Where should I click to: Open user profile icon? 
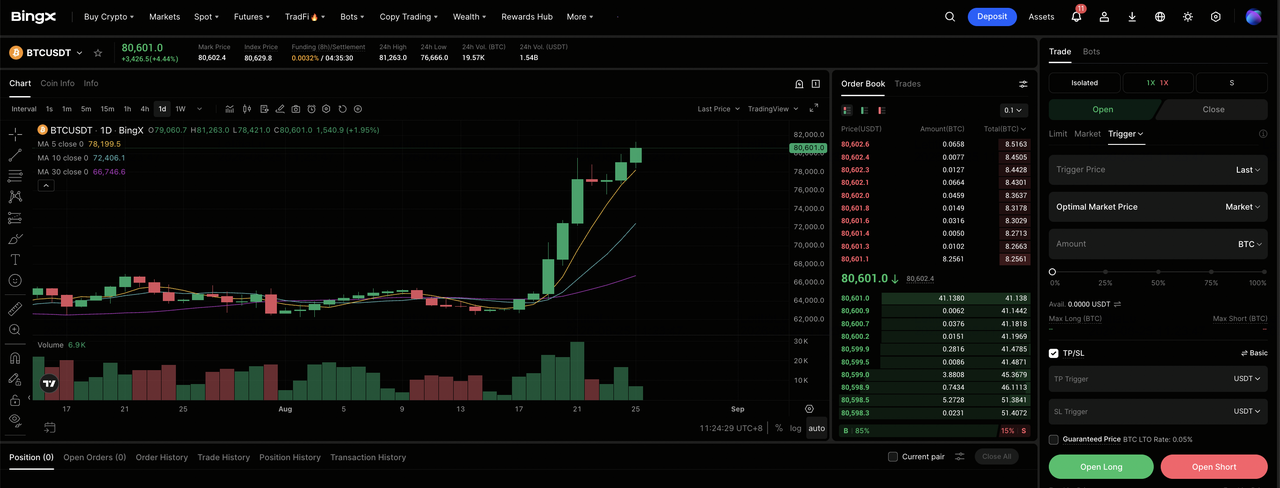tap(1104, 17)
